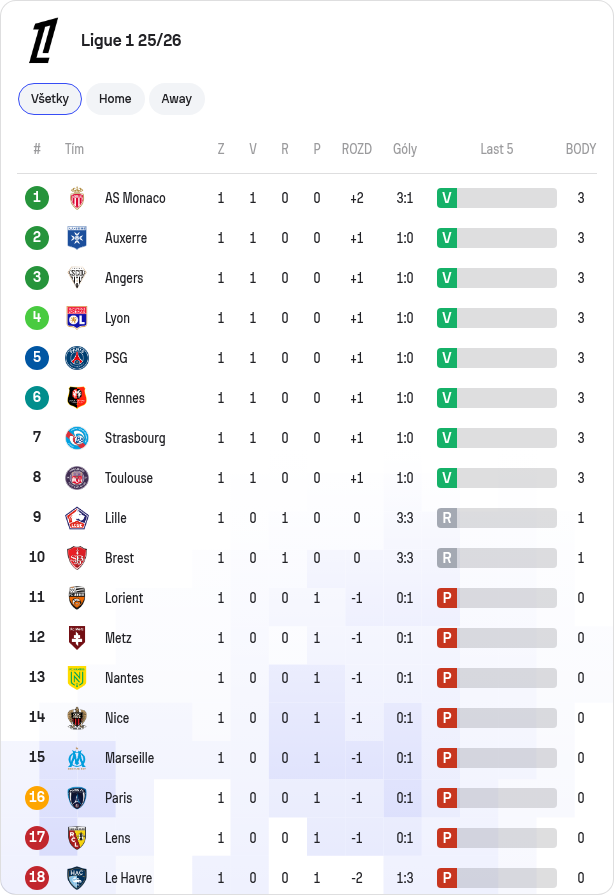Image resolution: width=614 pixels, height=895 pixels.
Task: Click the Nantes yellow crest
Action: click(77, 678)
